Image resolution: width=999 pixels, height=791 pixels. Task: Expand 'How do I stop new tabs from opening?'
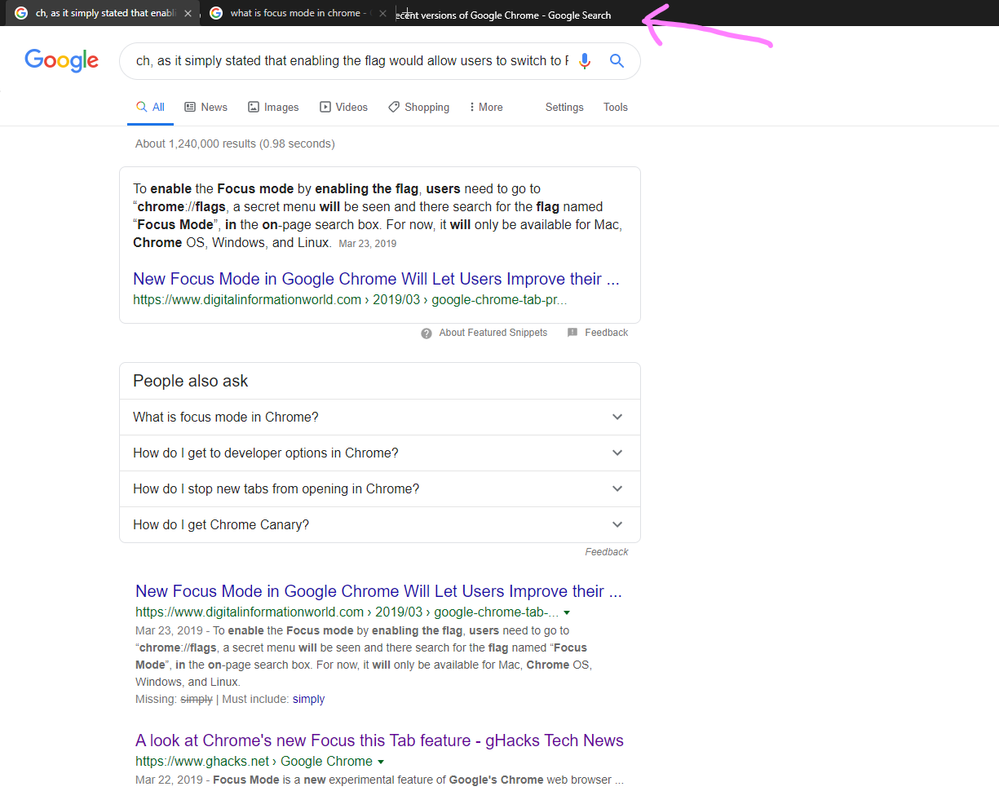[618, 488]
